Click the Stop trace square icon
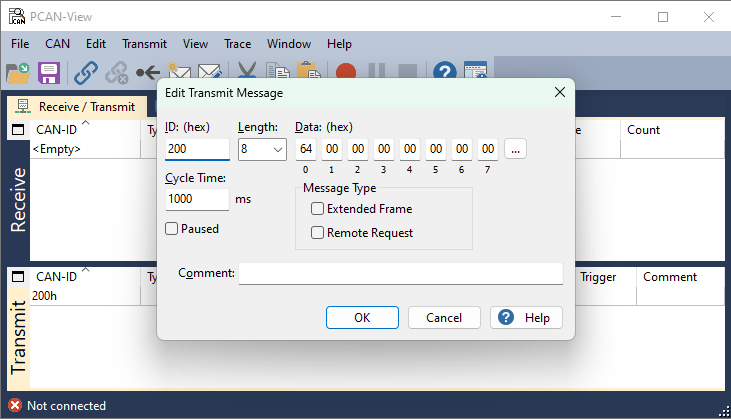 pyautogui.click(x=407, y=71)
